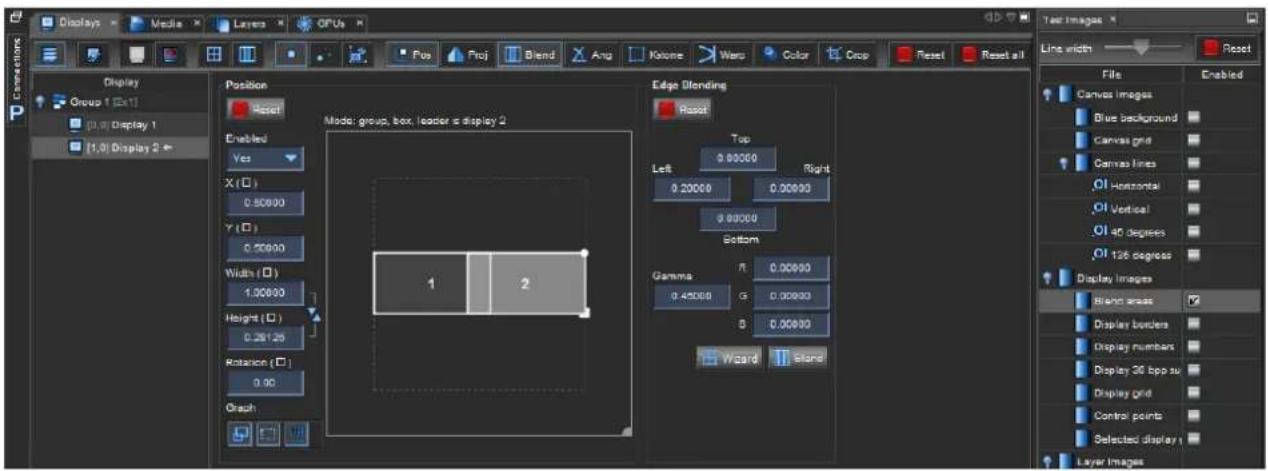The height and width of the screenshot is (471, 1268).
Task: Click the single dot toolbar icon
Action: pos(289,56)
